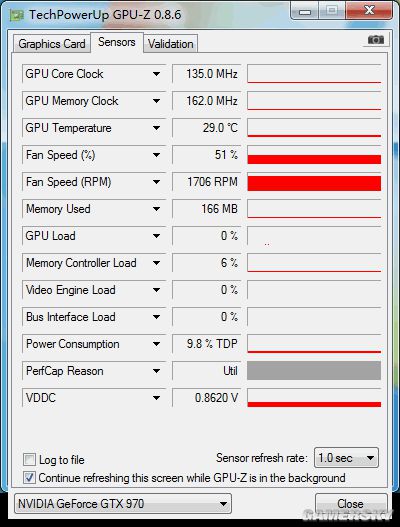Expand the GPU Temperature dropdown arrow
This screenshot has height=527, width=400.
[156, 128]
